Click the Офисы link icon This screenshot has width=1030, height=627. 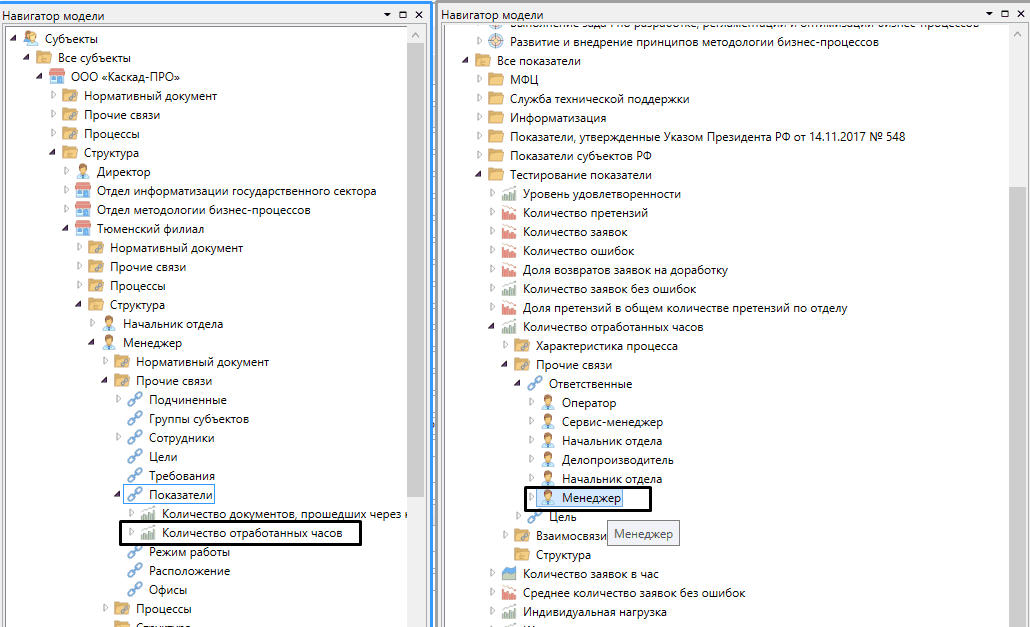click(x=135, y=590)
